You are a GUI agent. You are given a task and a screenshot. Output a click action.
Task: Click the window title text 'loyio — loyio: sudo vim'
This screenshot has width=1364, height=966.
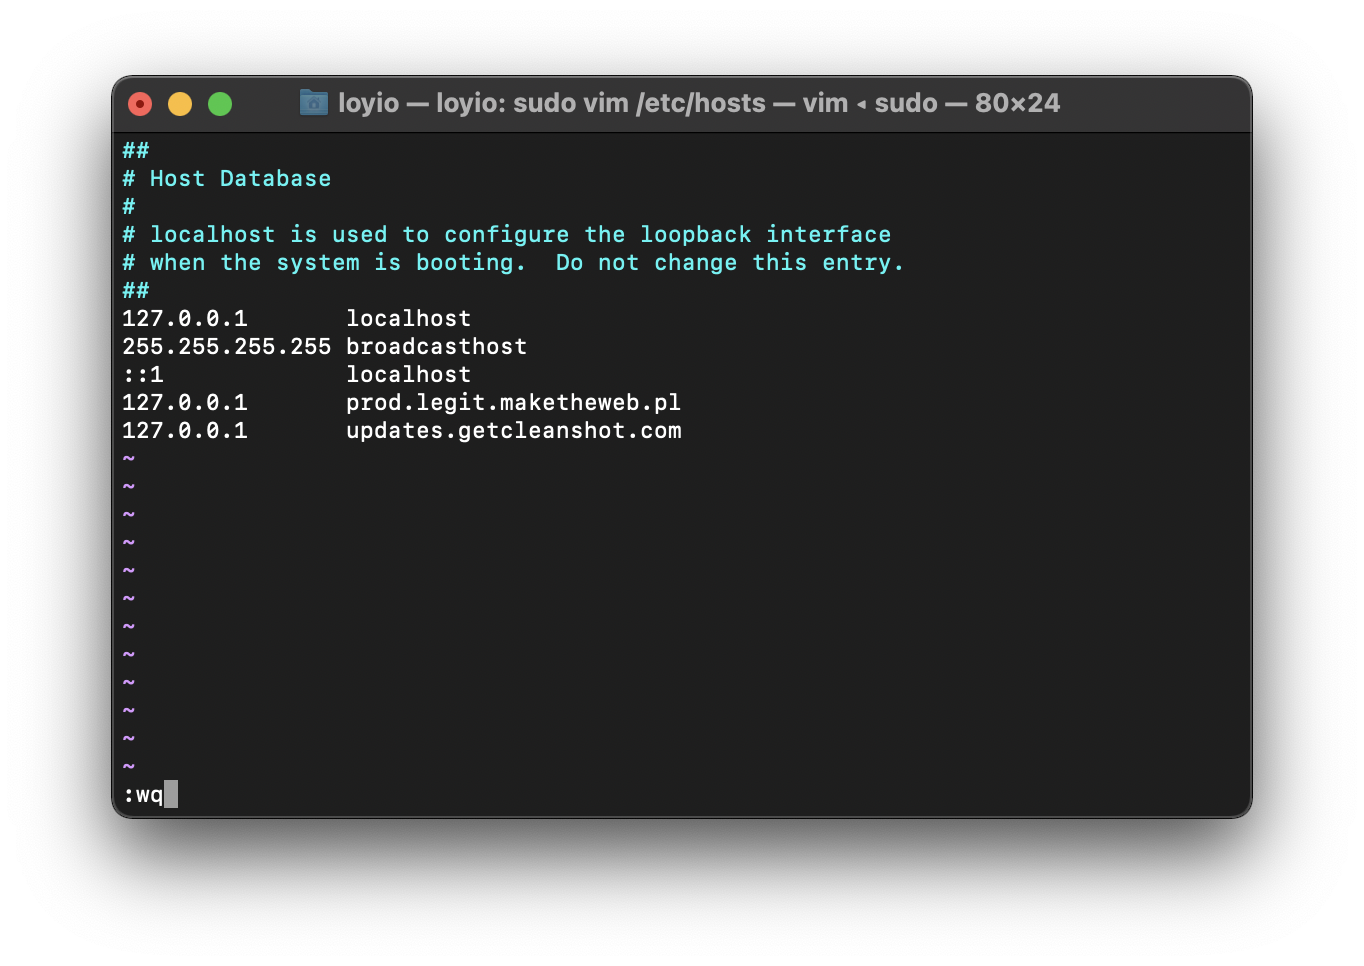(483, 103)
